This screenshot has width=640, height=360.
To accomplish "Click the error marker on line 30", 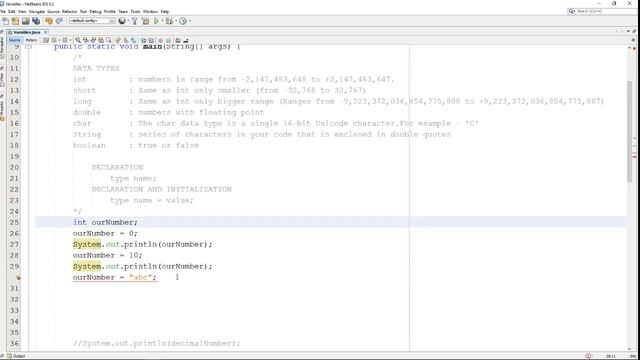I will pos(18,278).
